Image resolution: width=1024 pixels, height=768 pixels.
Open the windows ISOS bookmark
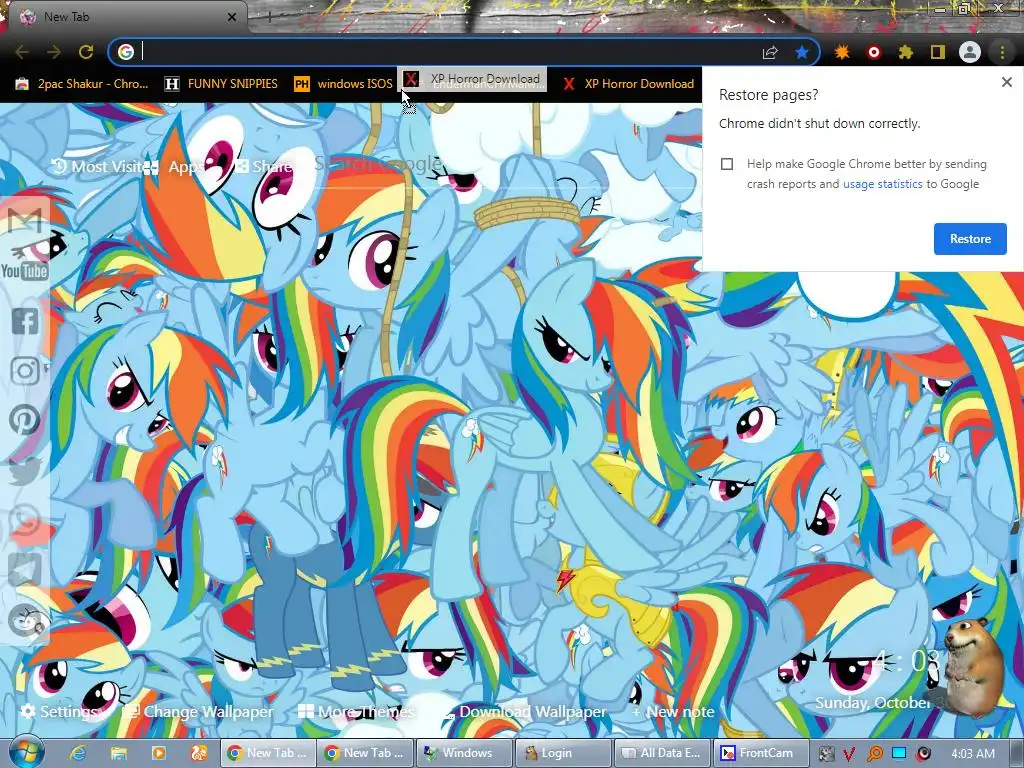pyautogui.click(x=344, y=84)
